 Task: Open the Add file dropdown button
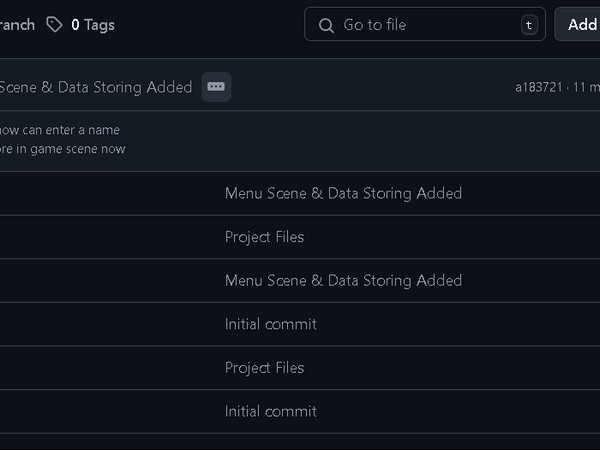click(x=578, y=24)
